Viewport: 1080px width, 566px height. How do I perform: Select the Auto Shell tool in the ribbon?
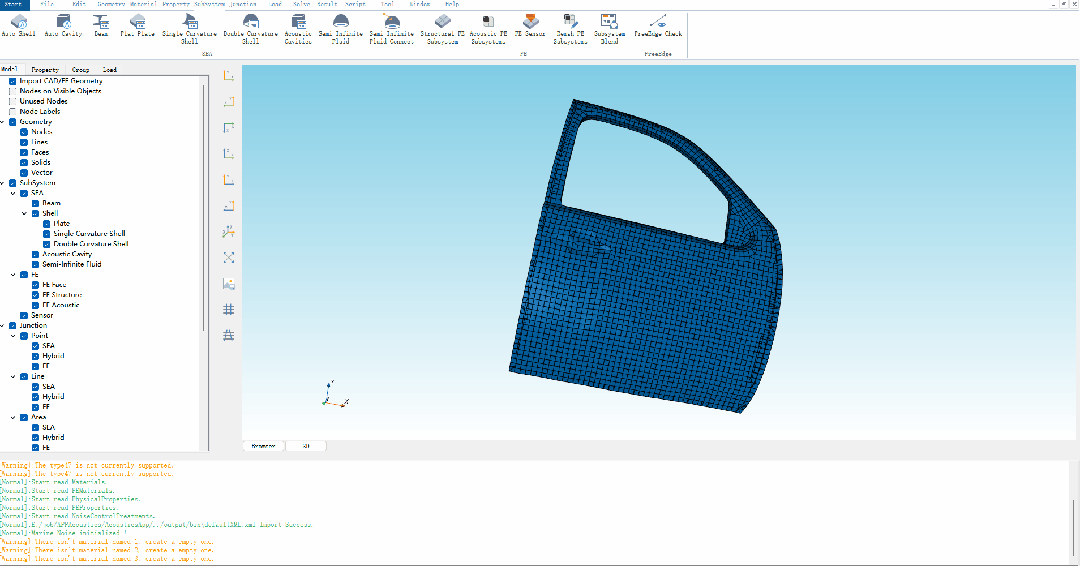[19, 26]
